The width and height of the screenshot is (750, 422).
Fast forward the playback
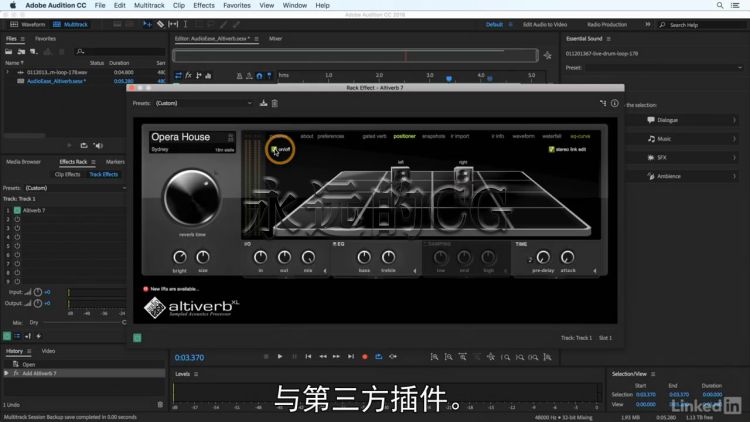pos(336,356)
